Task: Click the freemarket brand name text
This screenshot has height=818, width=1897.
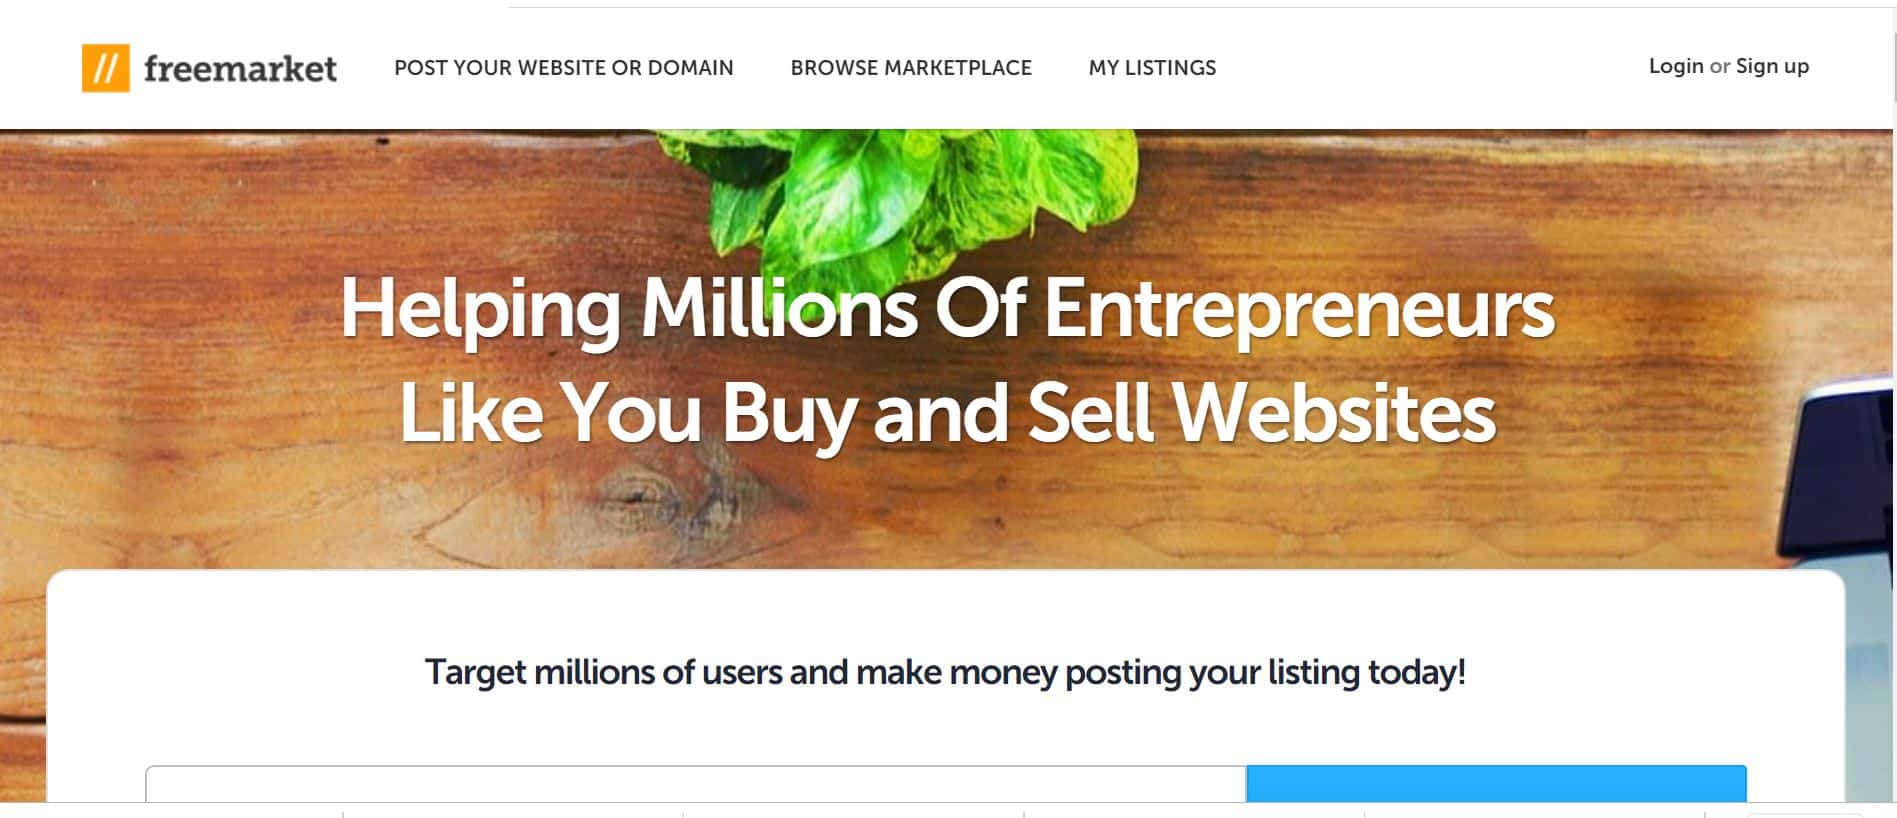Action: point(240,68)
